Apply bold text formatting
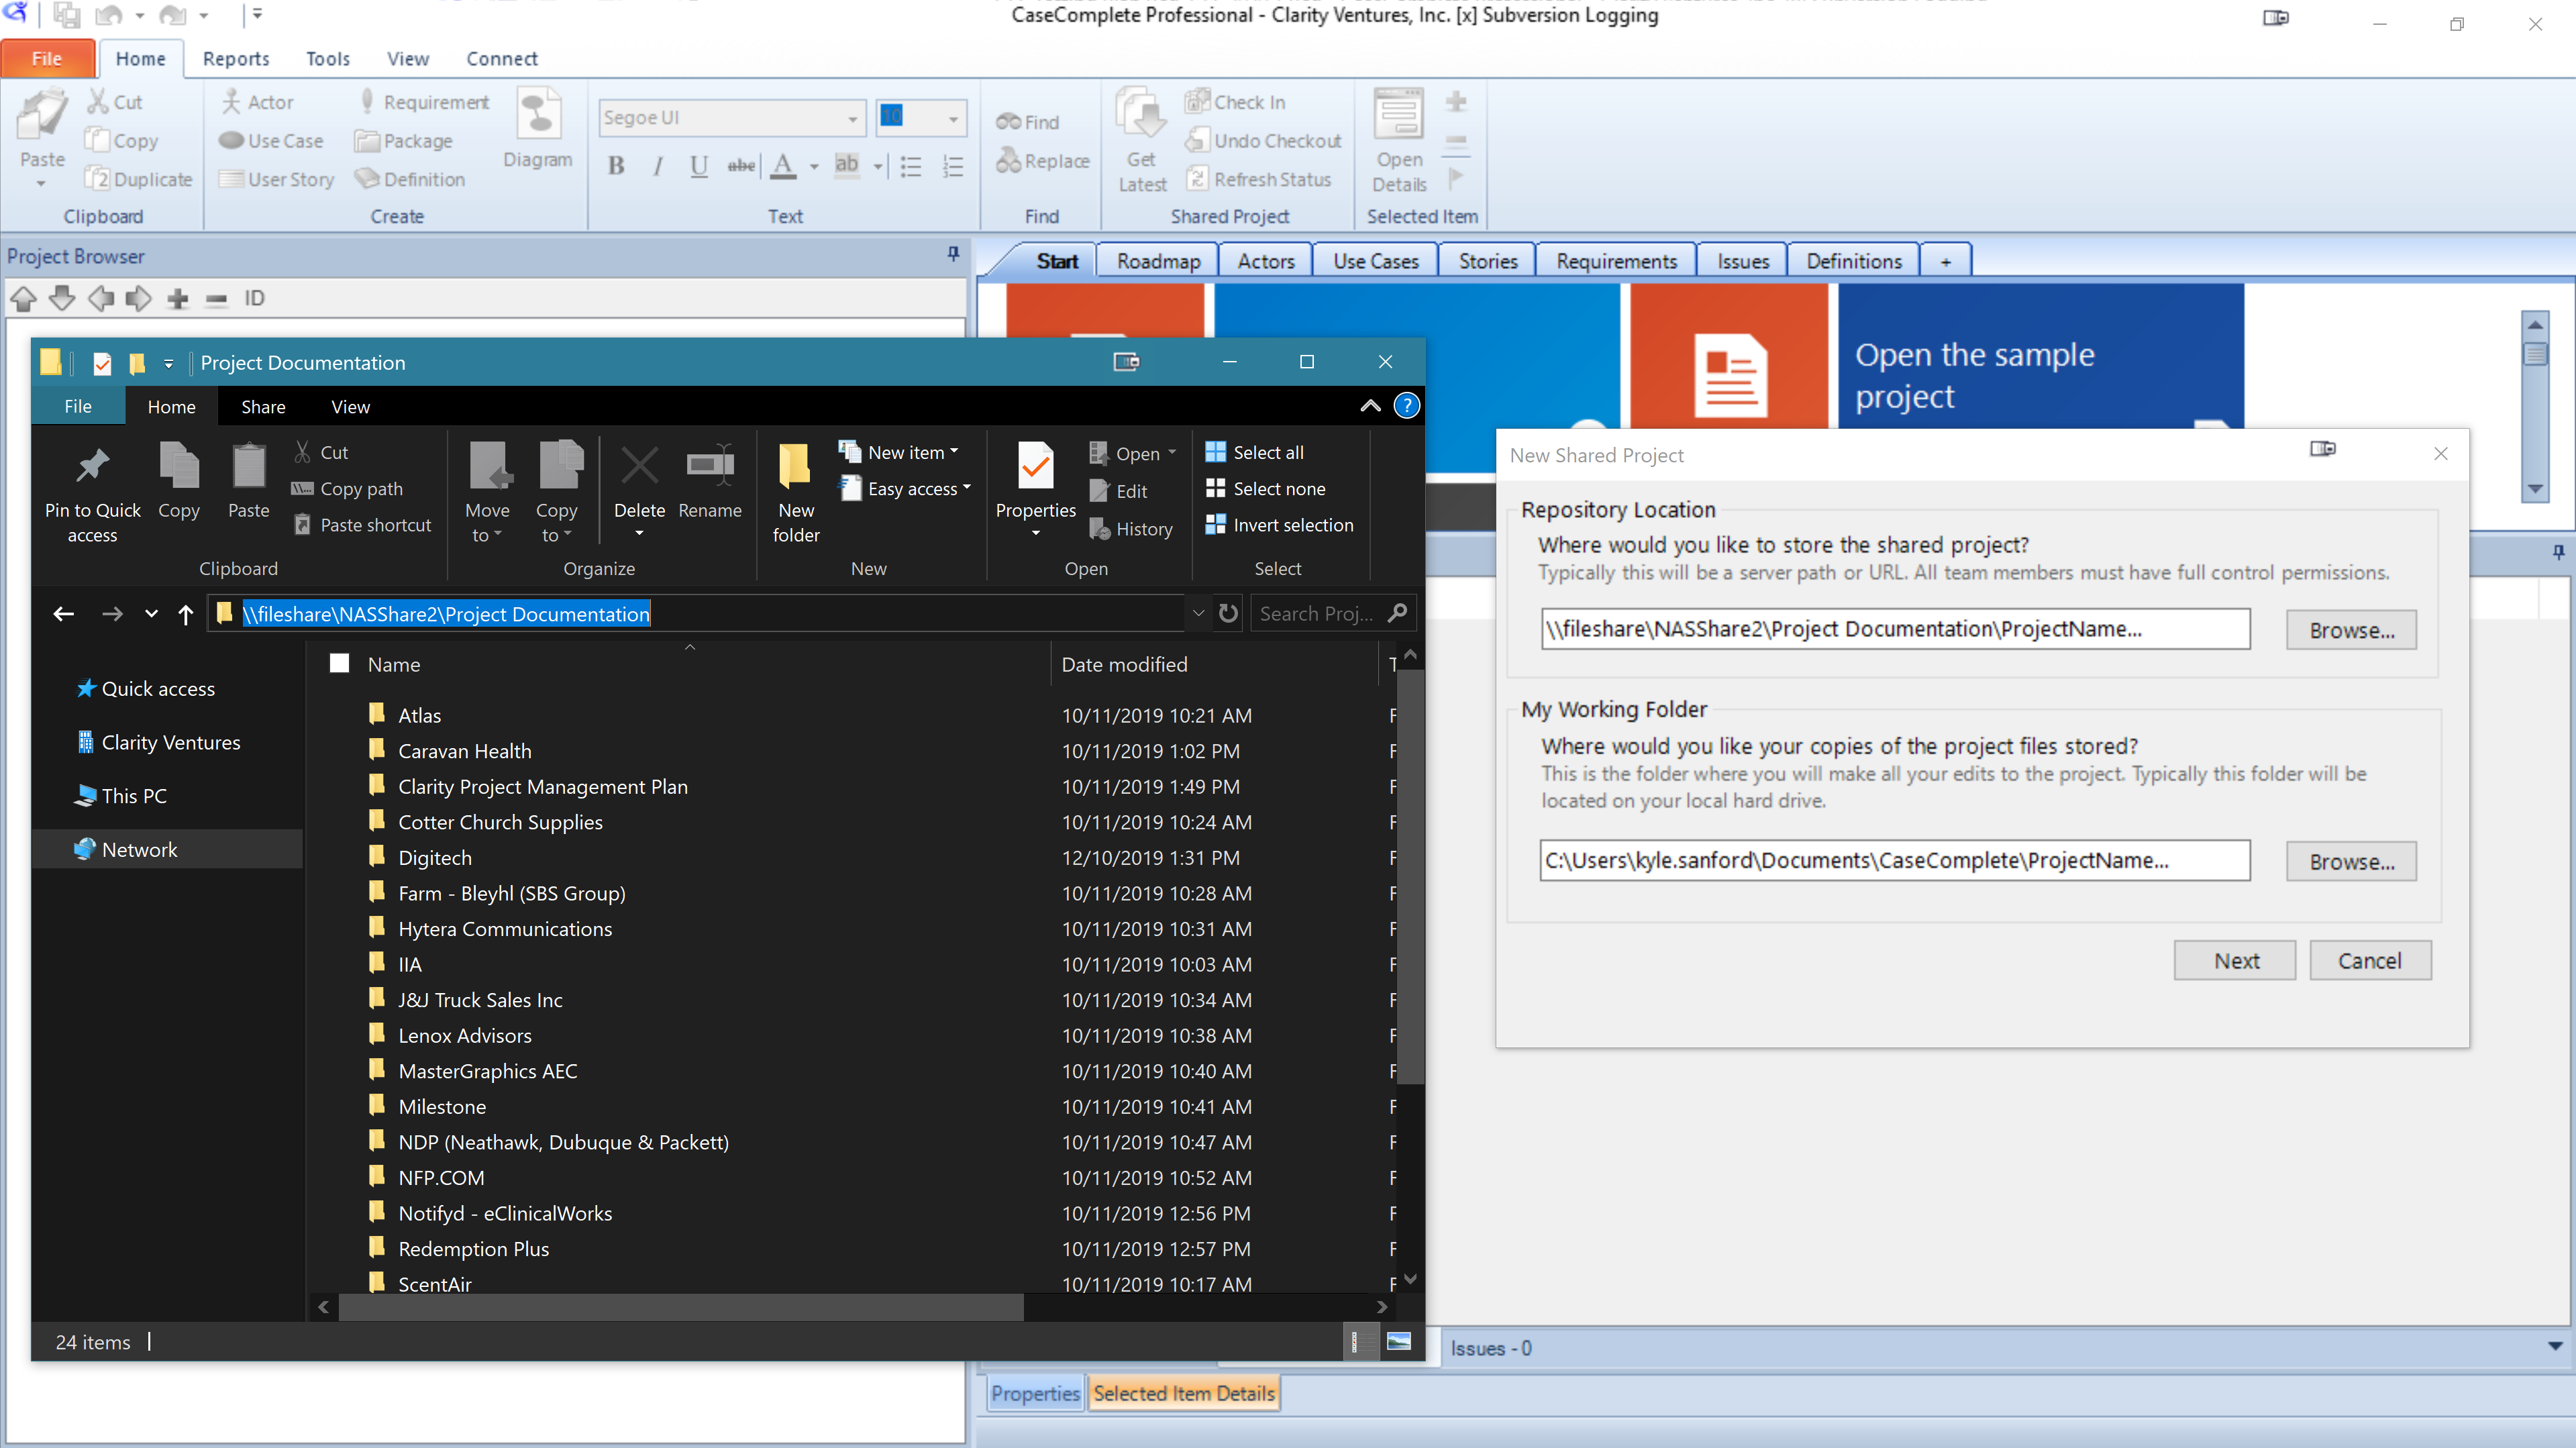 pyautogui.click(x=616, y=165)
